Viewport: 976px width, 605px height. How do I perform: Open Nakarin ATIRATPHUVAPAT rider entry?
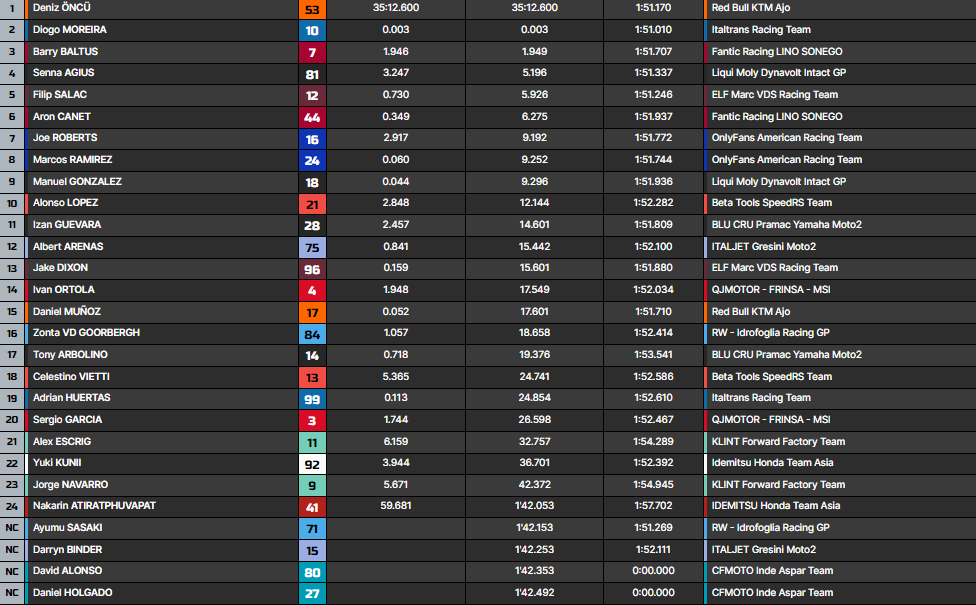(94, 506)
